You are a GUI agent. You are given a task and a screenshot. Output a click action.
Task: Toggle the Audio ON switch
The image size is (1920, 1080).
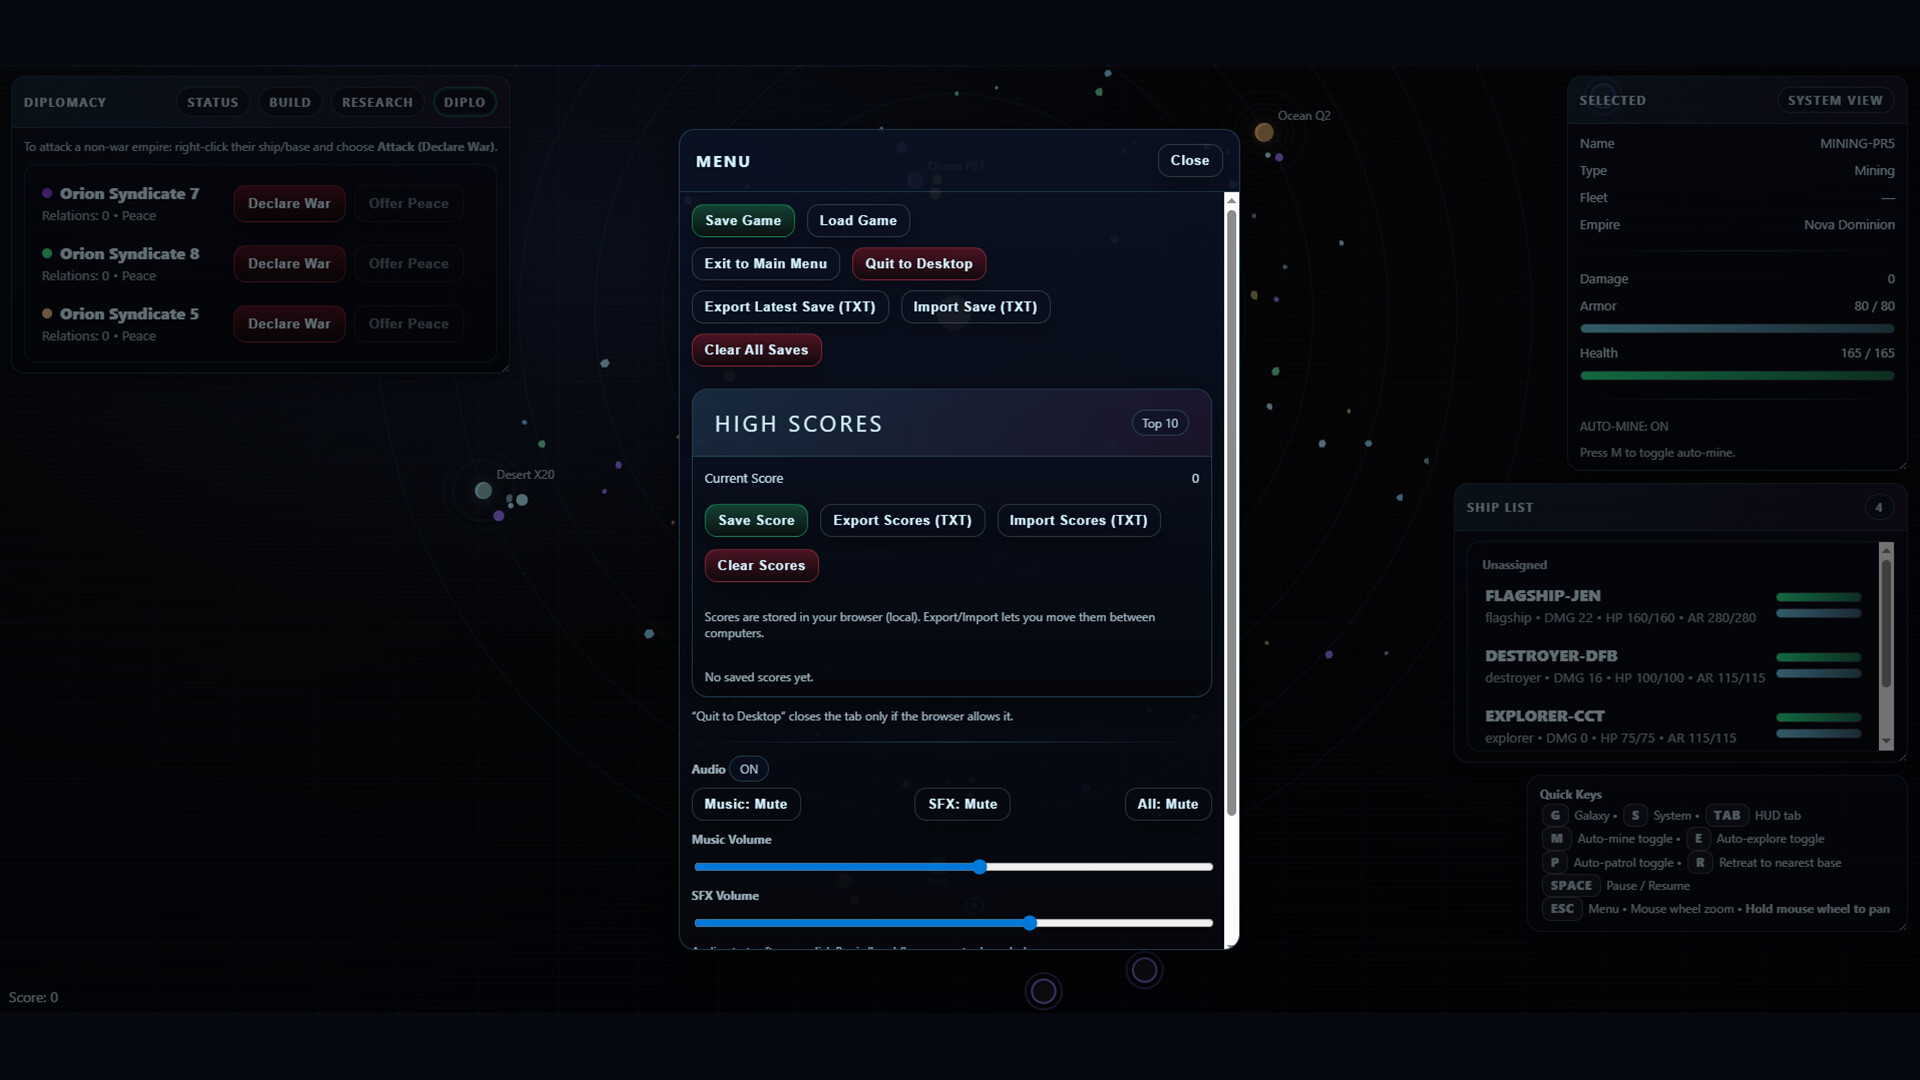[x=748, y=769]
